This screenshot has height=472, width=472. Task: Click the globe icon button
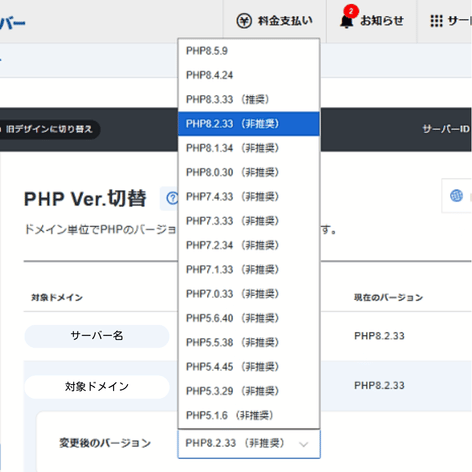click(x=456, y=196)
